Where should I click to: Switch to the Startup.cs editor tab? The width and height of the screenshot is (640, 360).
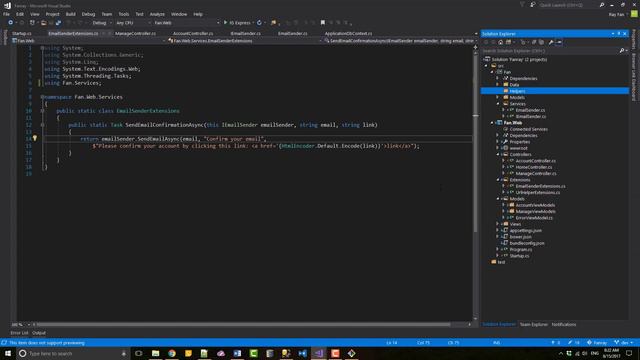[x=22, y=33]
